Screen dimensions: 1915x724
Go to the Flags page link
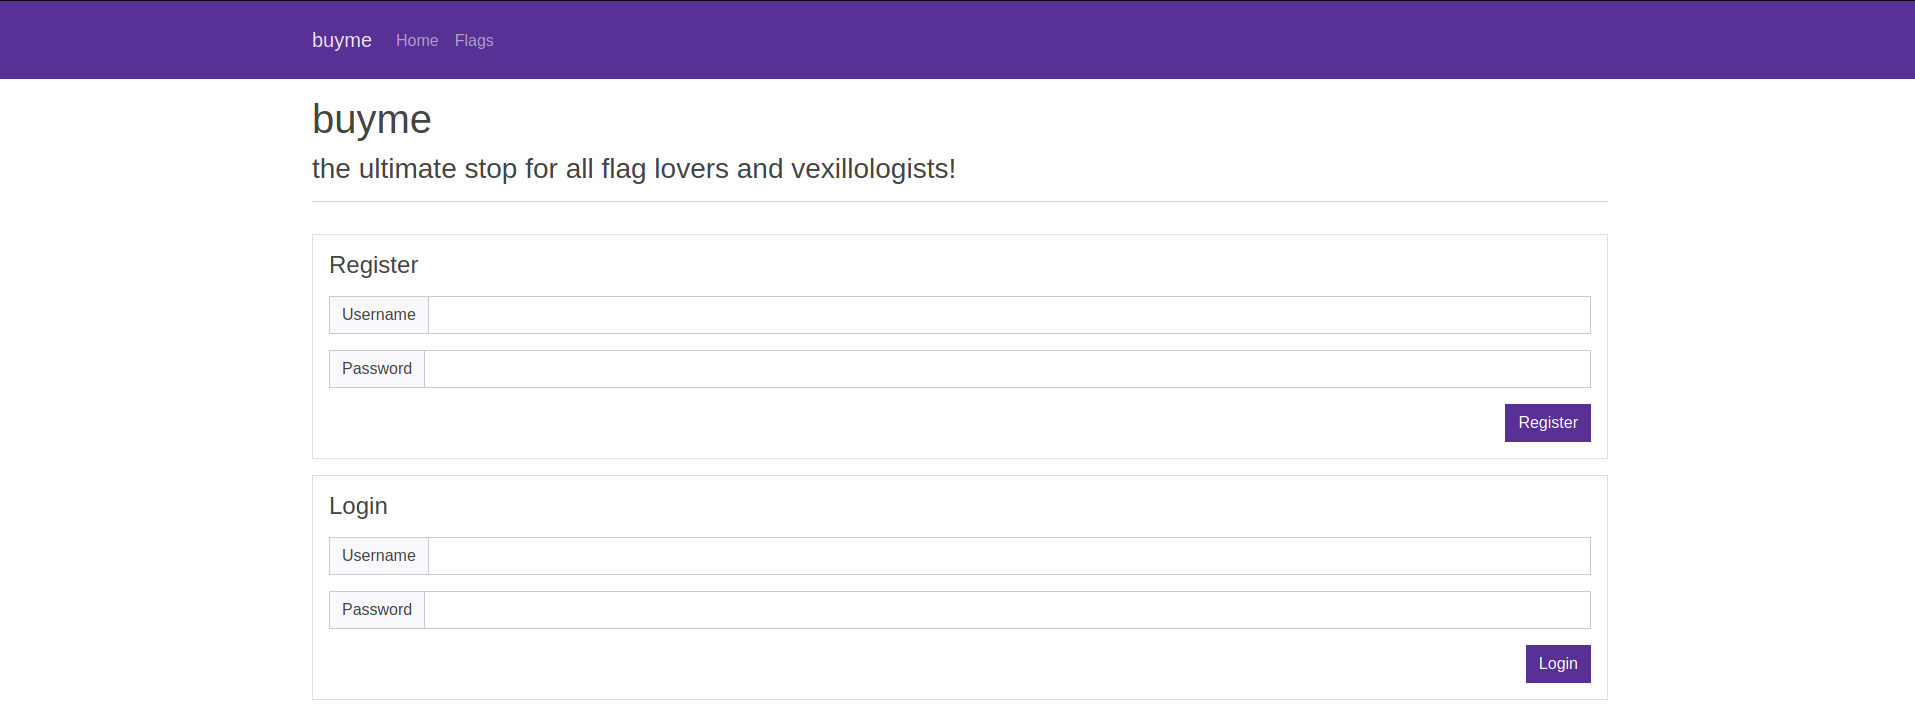(x=474, y=41)
